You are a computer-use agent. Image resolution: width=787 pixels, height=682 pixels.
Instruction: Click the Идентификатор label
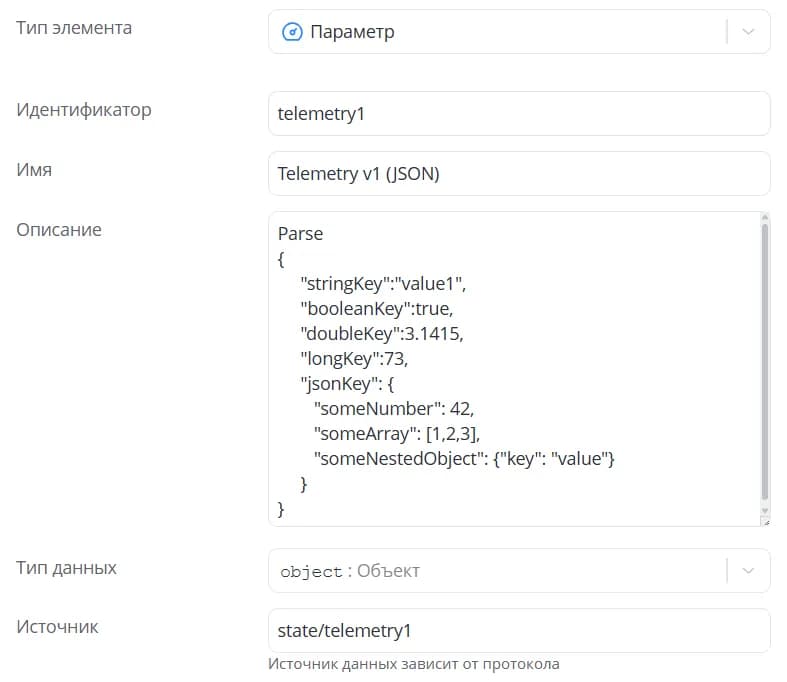click(84, 110)
